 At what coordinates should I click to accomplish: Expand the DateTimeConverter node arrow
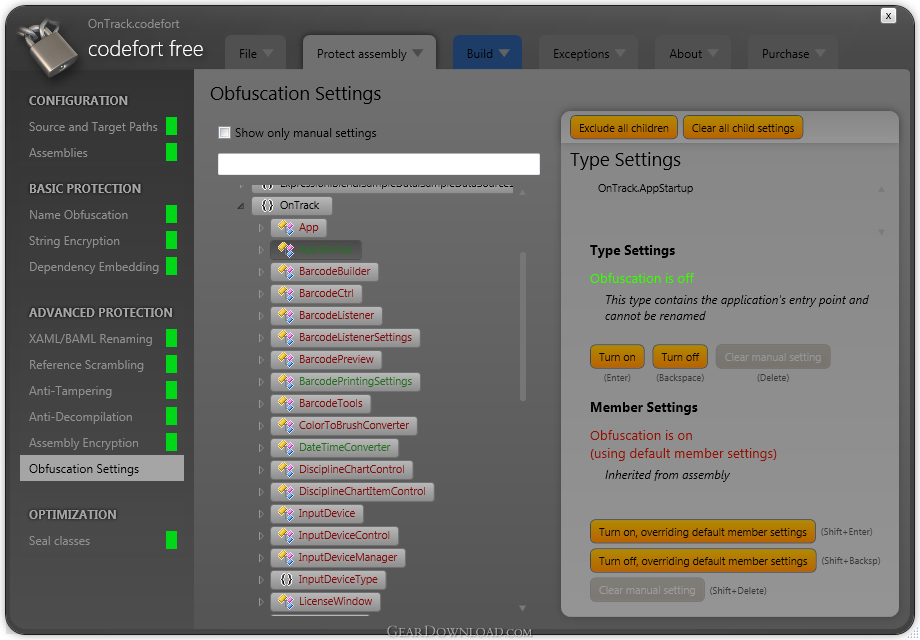[x=261, y=448]
